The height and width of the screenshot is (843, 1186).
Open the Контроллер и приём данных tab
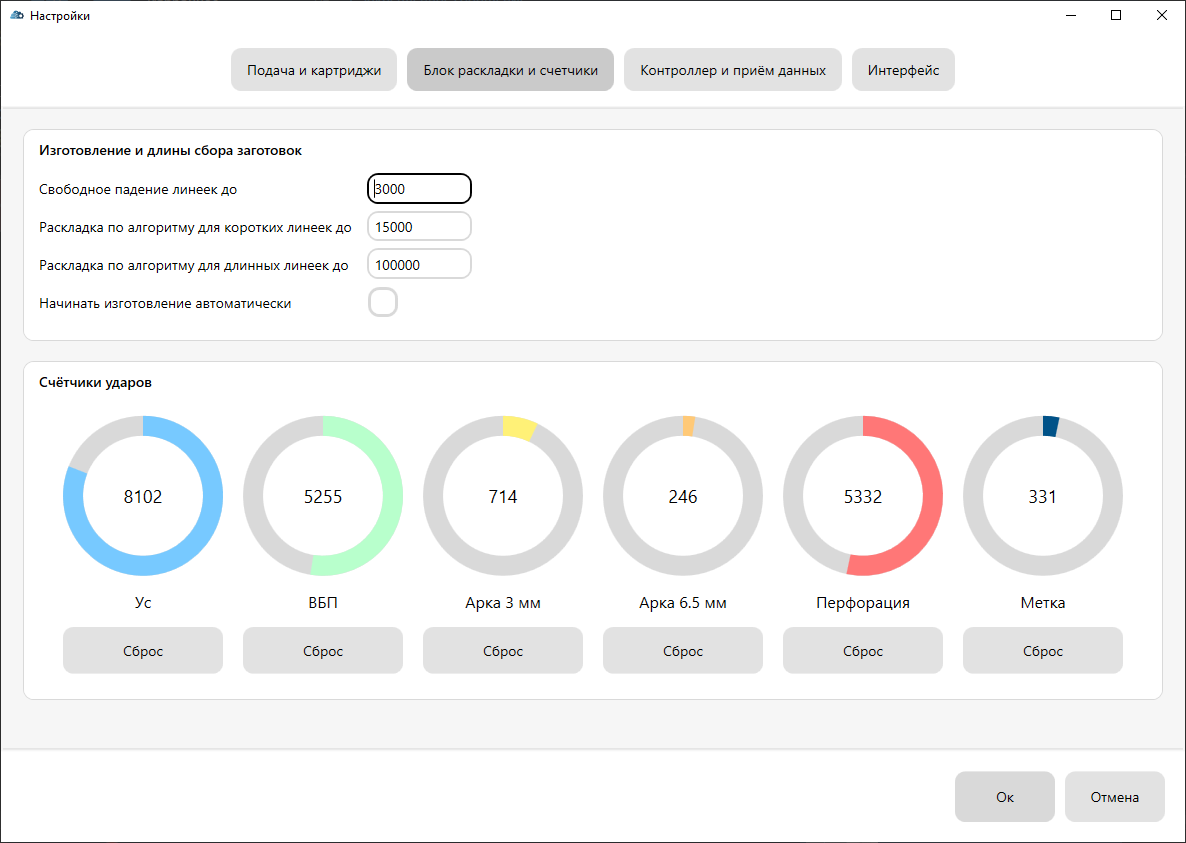(x=732, y=71)
